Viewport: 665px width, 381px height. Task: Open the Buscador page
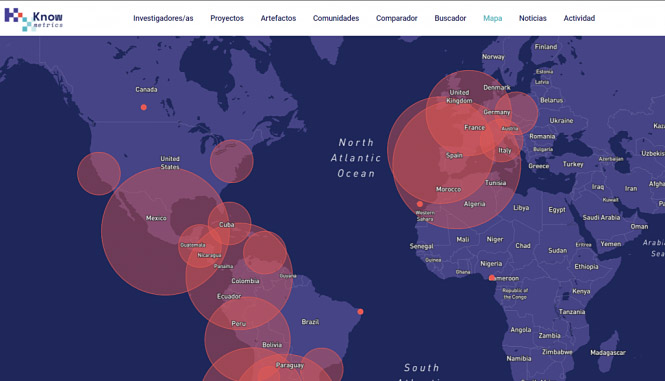tap(450, 18)
